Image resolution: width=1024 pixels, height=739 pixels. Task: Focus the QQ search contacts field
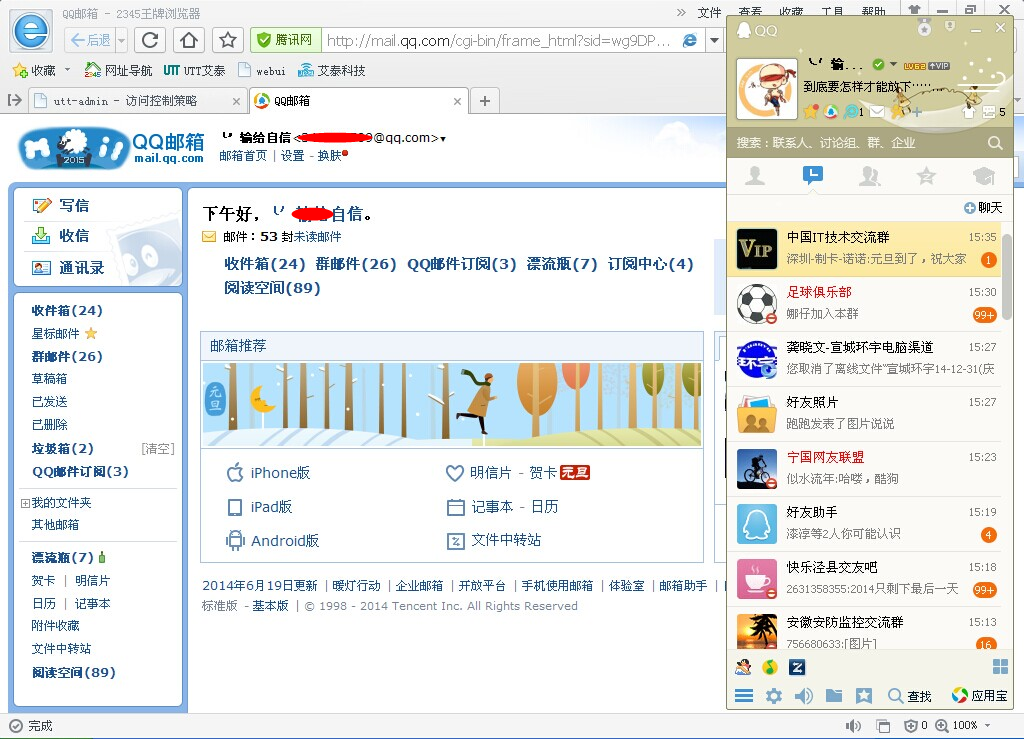pos(857,143)
